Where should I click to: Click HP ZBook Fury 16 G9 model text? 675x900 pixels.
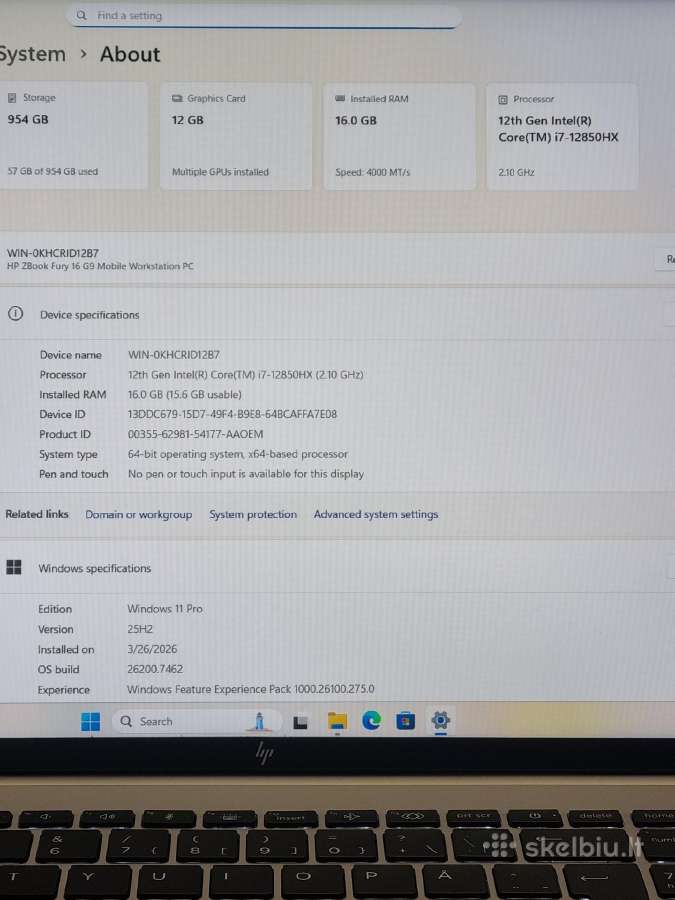(x=100, y=266)
